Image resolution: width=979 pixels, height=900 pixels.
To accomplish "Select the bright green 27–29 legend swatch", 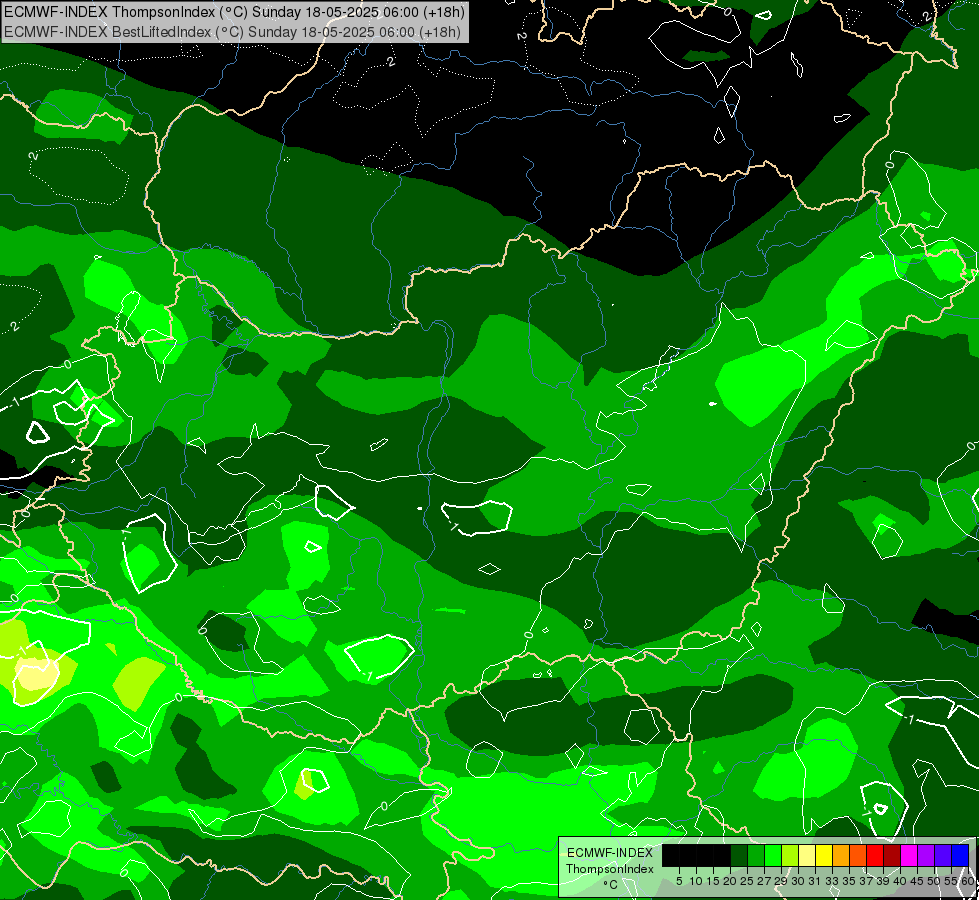I will pos(773,855).
